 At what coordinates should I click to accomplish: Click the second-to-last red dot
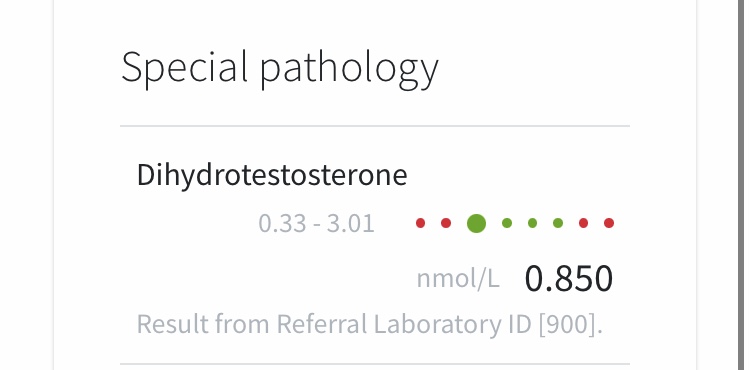tap(584, 223)
